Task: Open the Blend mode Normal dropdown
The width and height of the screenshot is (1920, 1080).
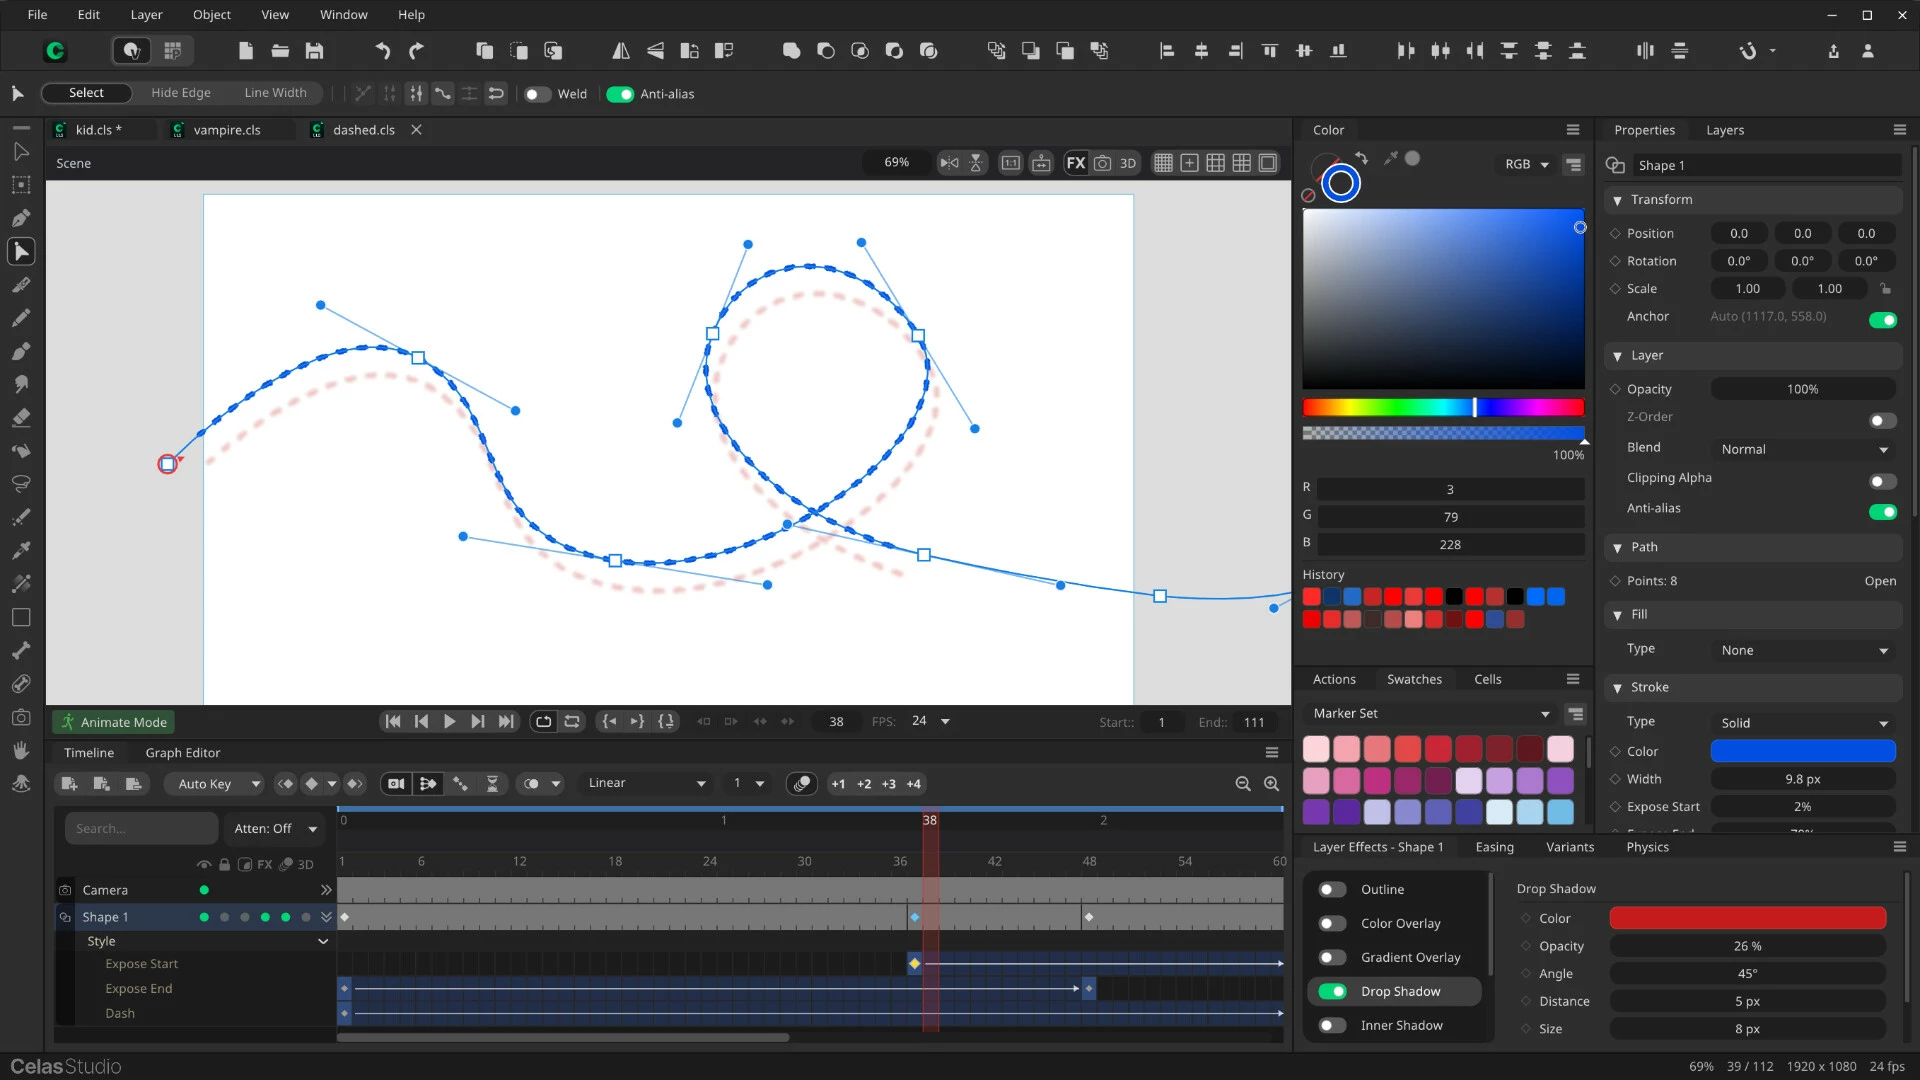Action: pos(1803,450)
